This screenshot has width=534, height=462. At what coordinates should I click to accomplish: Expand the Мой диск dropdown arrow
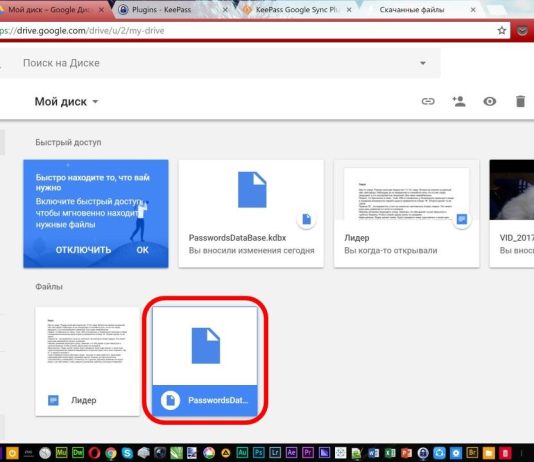95,102
